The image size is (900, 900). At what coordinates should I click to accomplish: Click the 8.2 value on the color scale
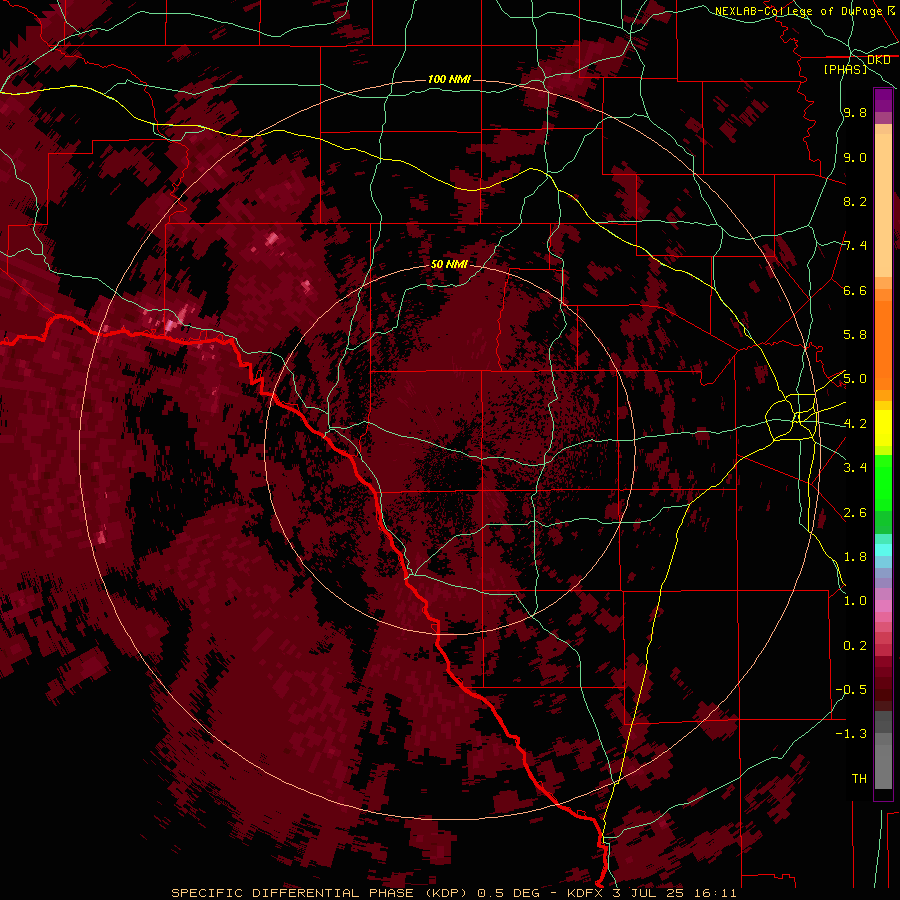coord(855,201)
